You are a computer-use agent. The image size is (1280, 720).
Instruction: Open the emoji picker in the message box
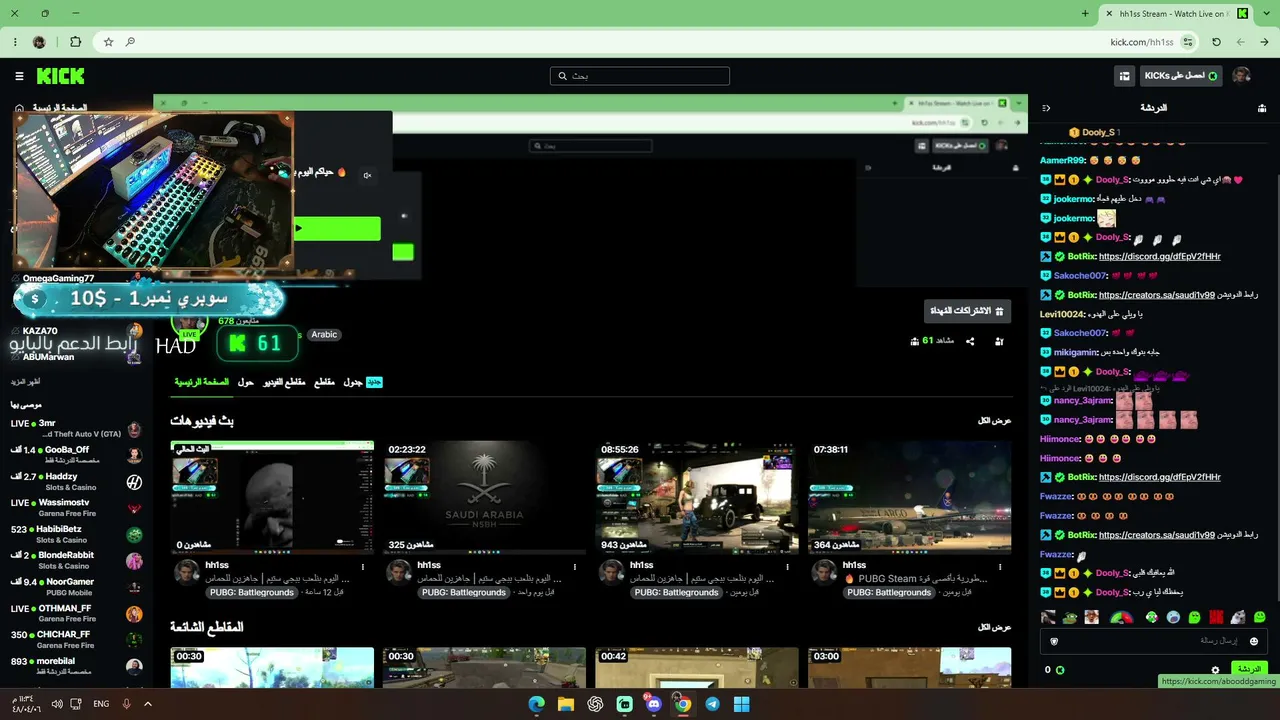(x=1254, y=641)
